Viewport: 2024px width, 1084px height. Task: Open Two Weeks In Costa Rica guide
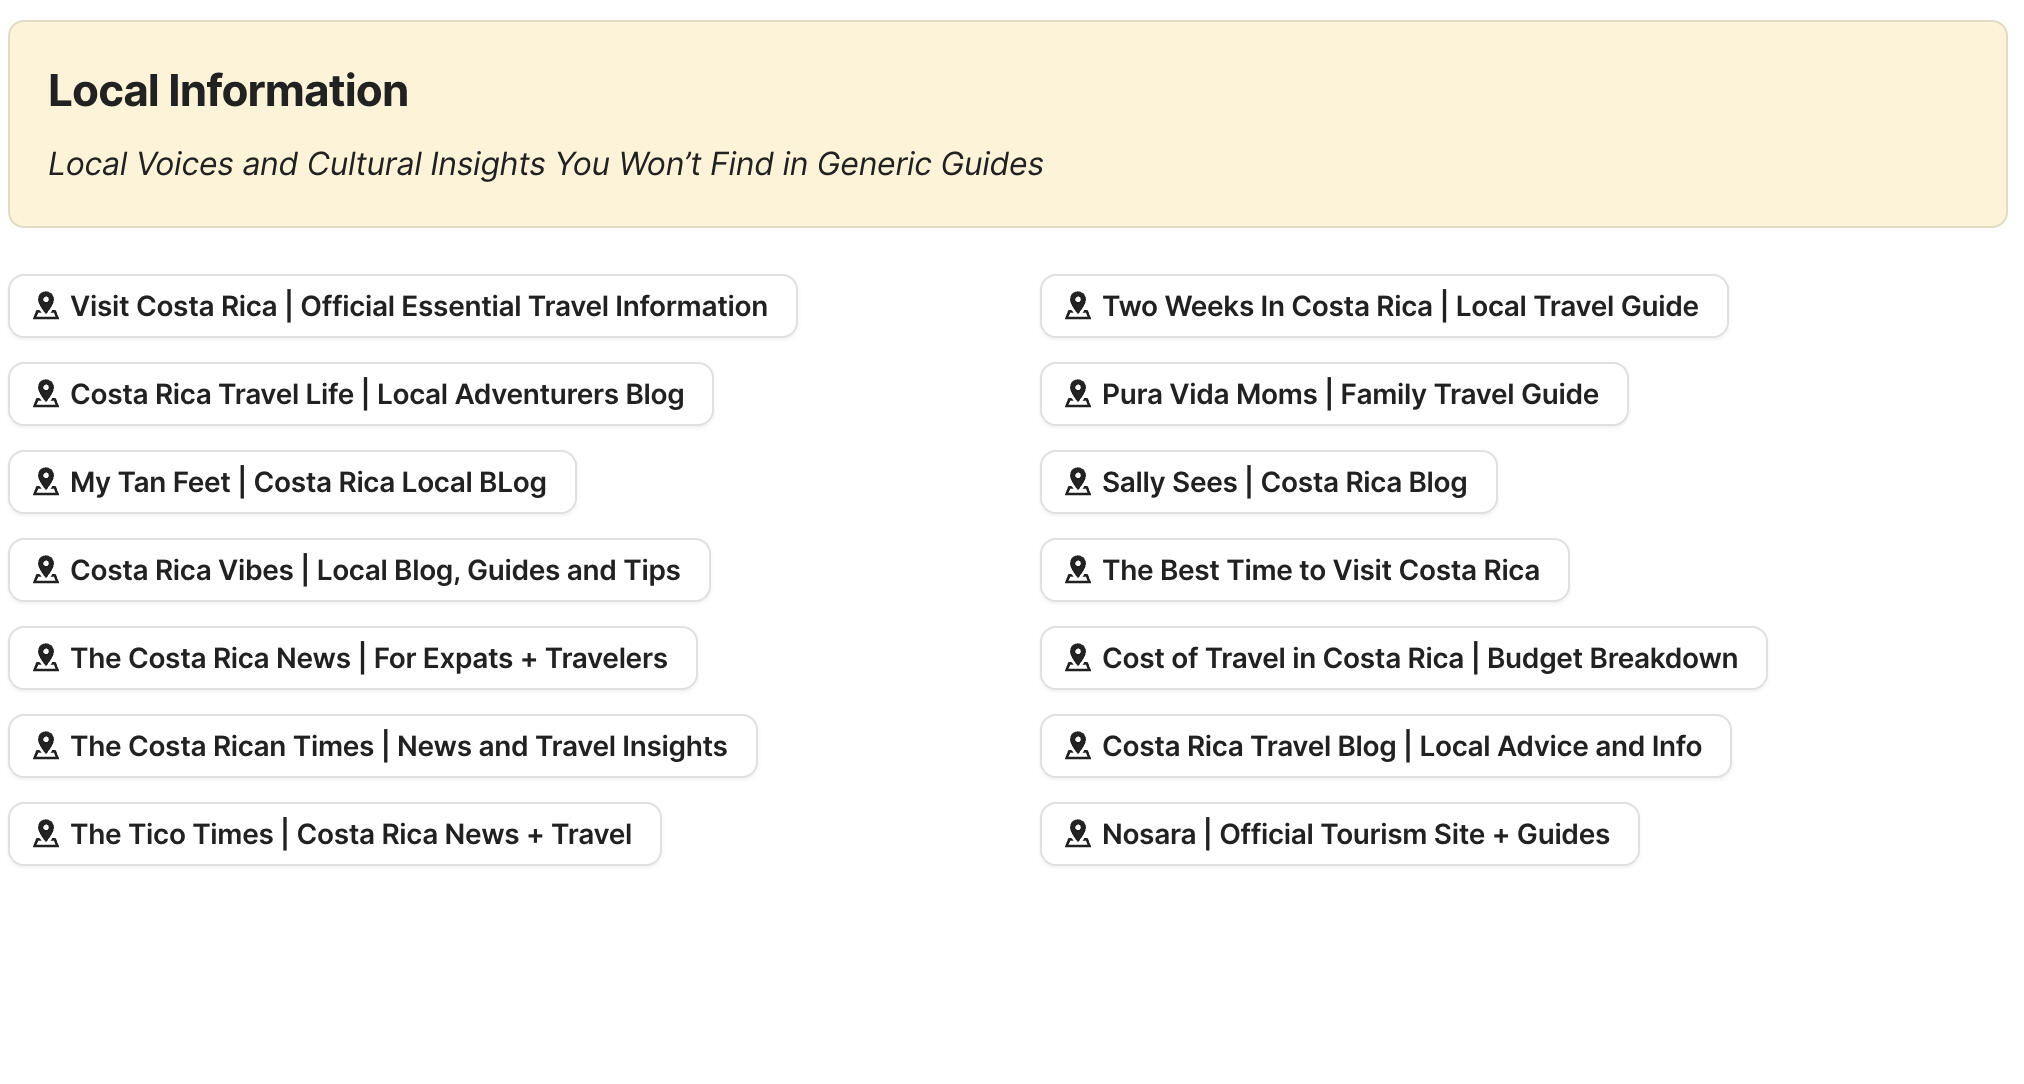[1383, 306]
